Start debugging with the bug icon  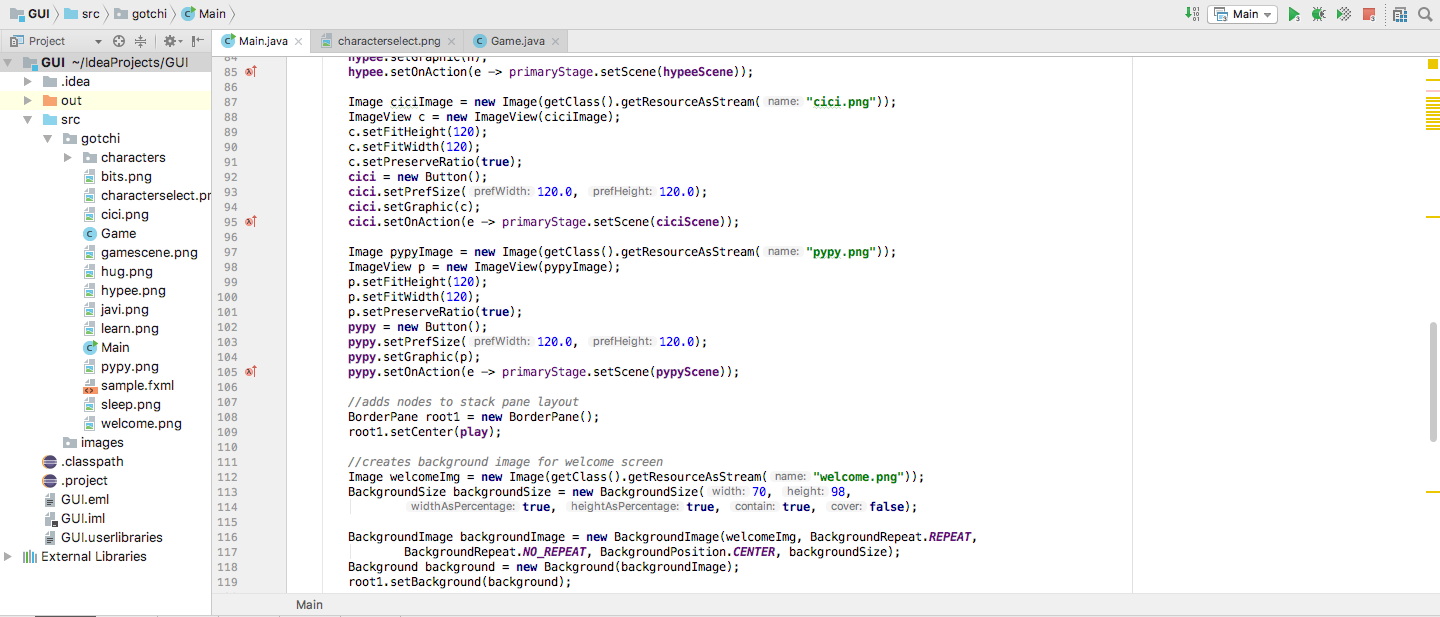point(1319,14)
